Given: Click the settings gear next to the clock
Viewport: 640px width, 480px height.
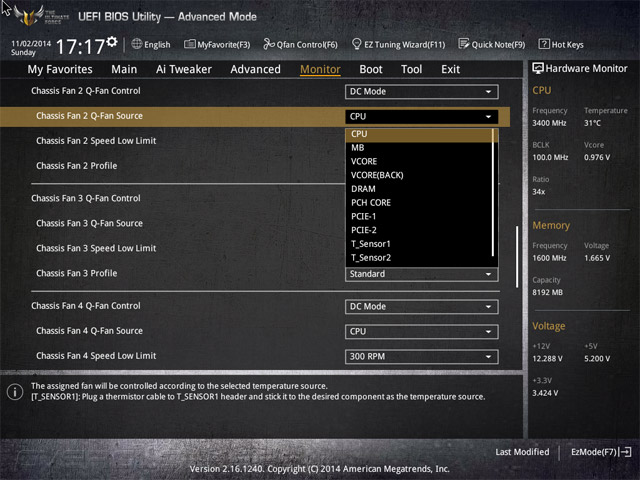Looking at the screenshot, I should coord(112,42).
